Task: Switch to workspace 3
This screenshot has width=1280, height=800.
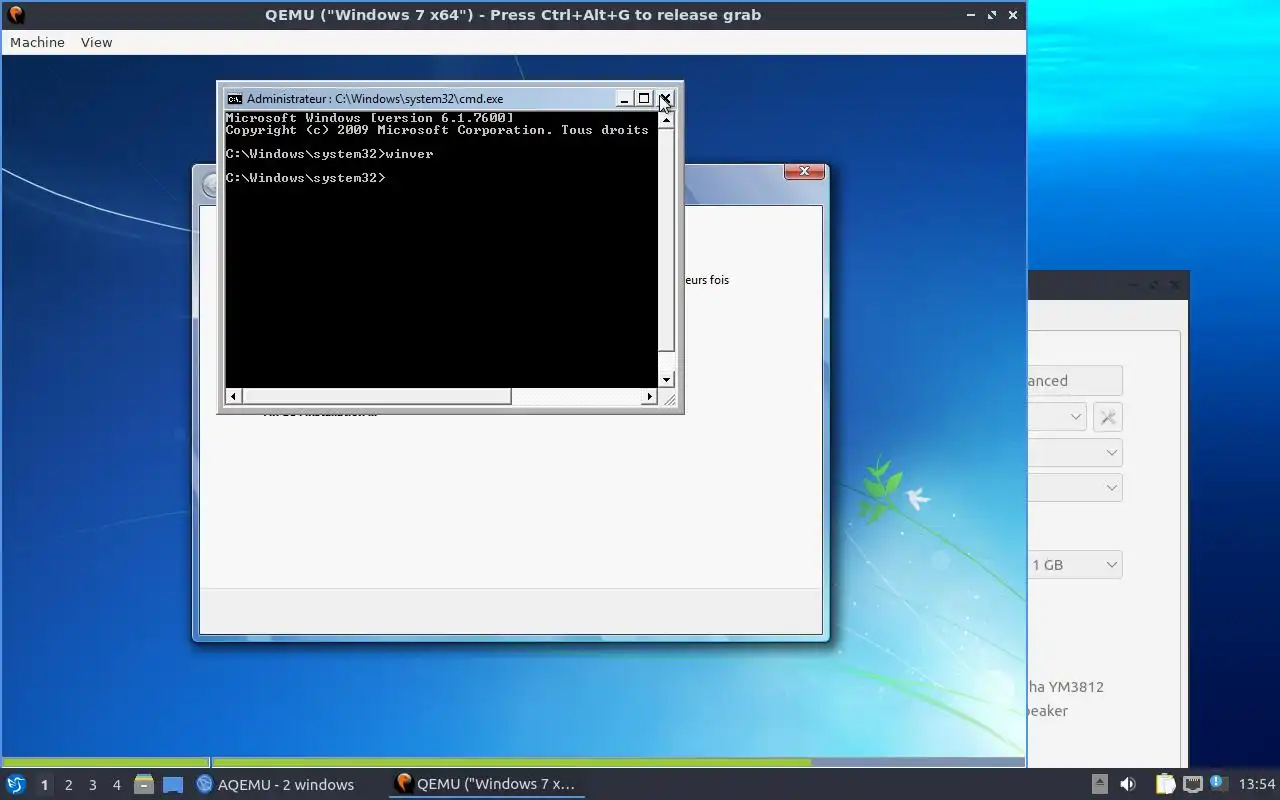Action: click(x=92, y=785)
